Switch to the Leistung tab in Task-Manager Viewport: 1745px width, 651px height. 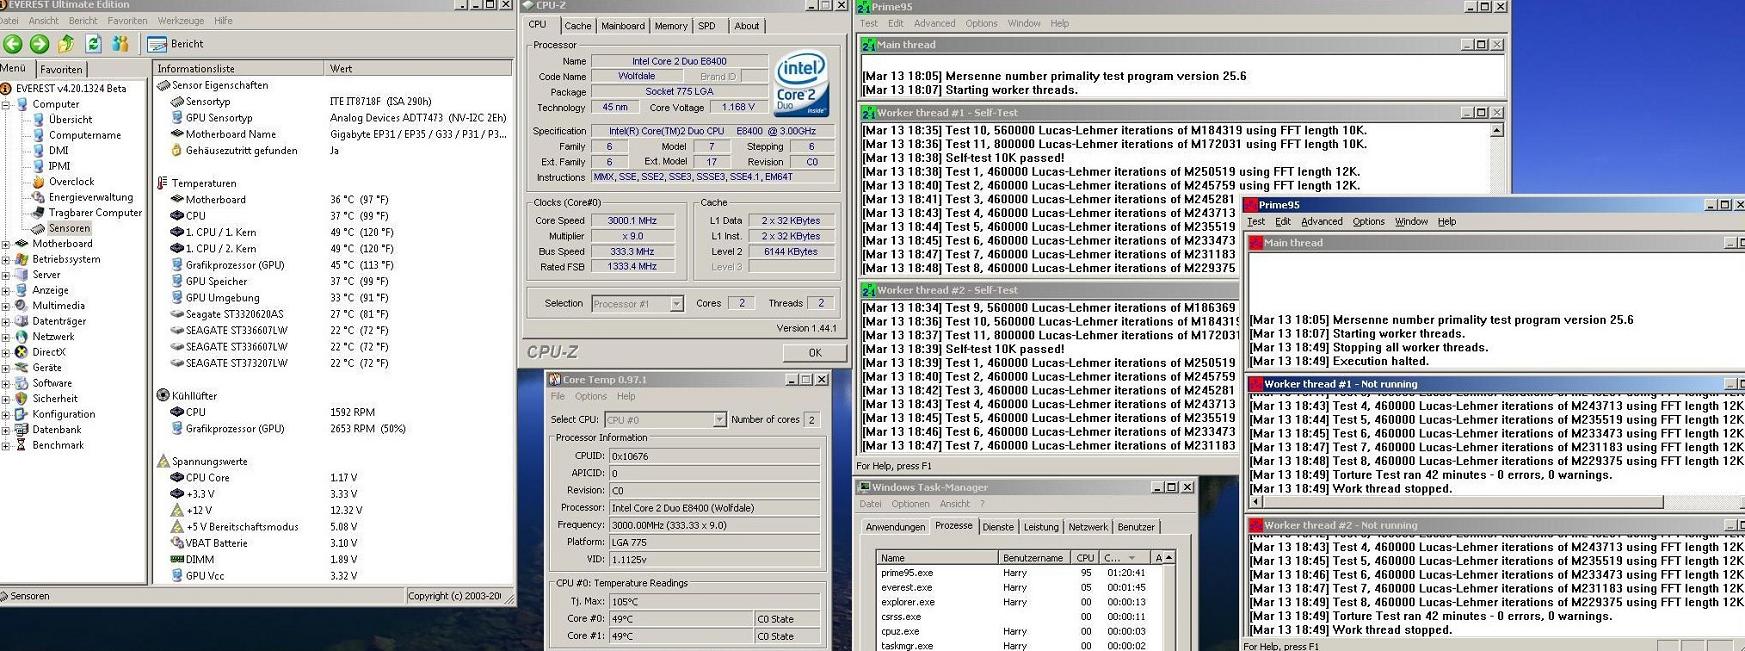(1041, 527)
